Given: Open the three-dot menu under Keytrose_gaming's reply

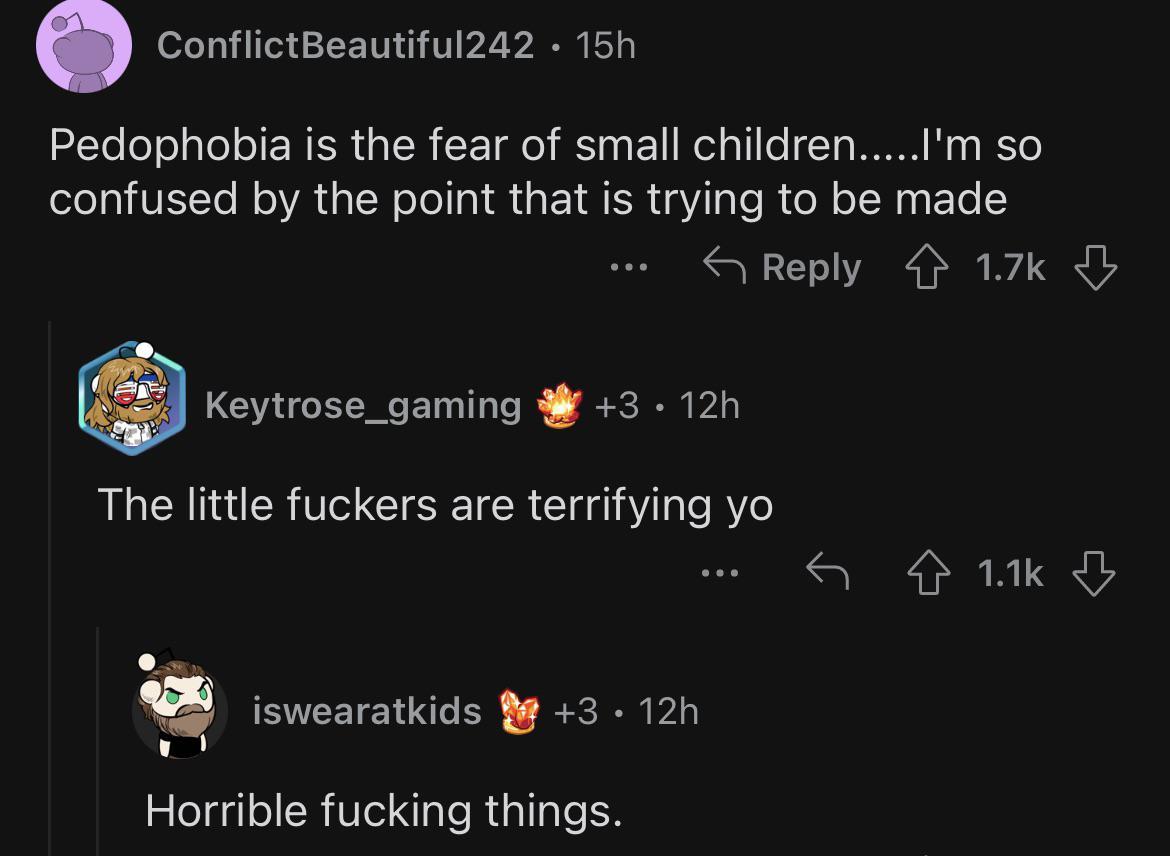Looking at the screenshot, I should 721,570.
